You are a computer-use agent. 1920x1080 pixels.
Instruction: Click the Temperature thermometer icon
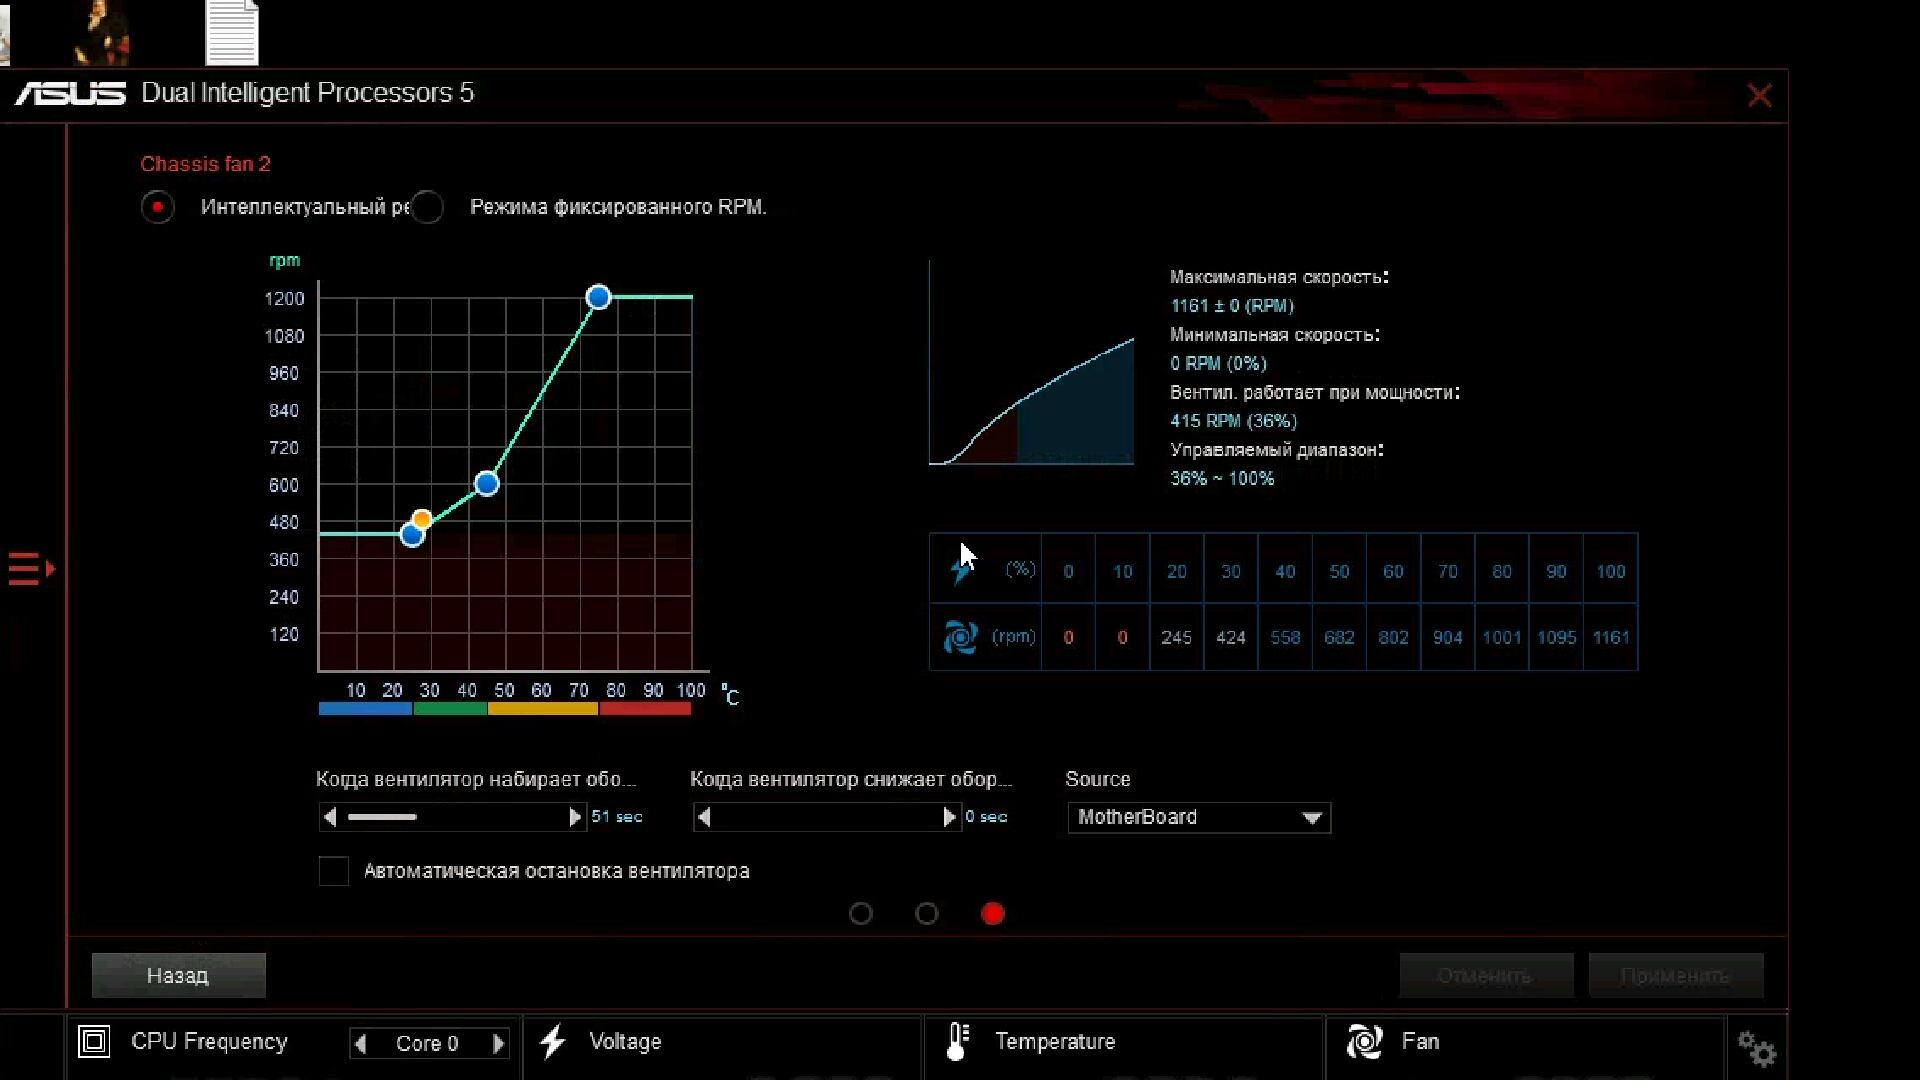coord(957,1042)
